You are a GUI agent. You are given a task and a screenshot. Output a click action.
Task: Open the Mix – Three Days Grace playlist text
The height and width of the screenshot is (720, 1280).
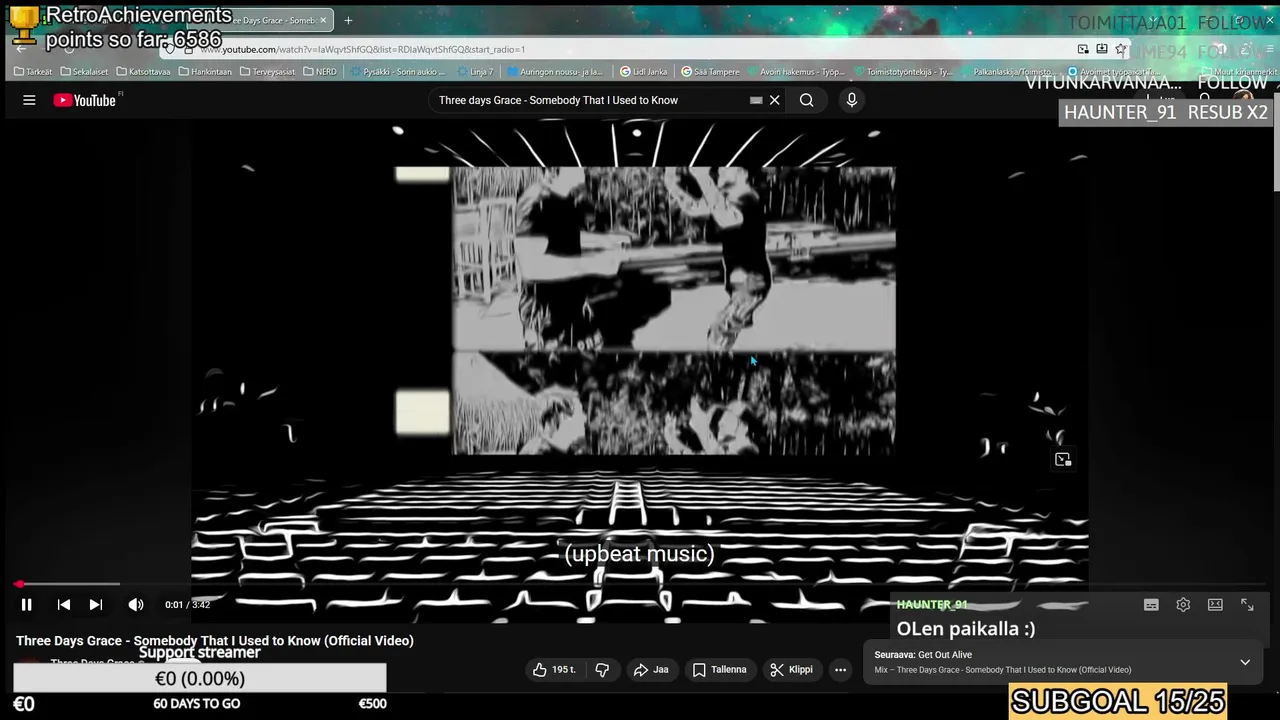click(1003, 670)
